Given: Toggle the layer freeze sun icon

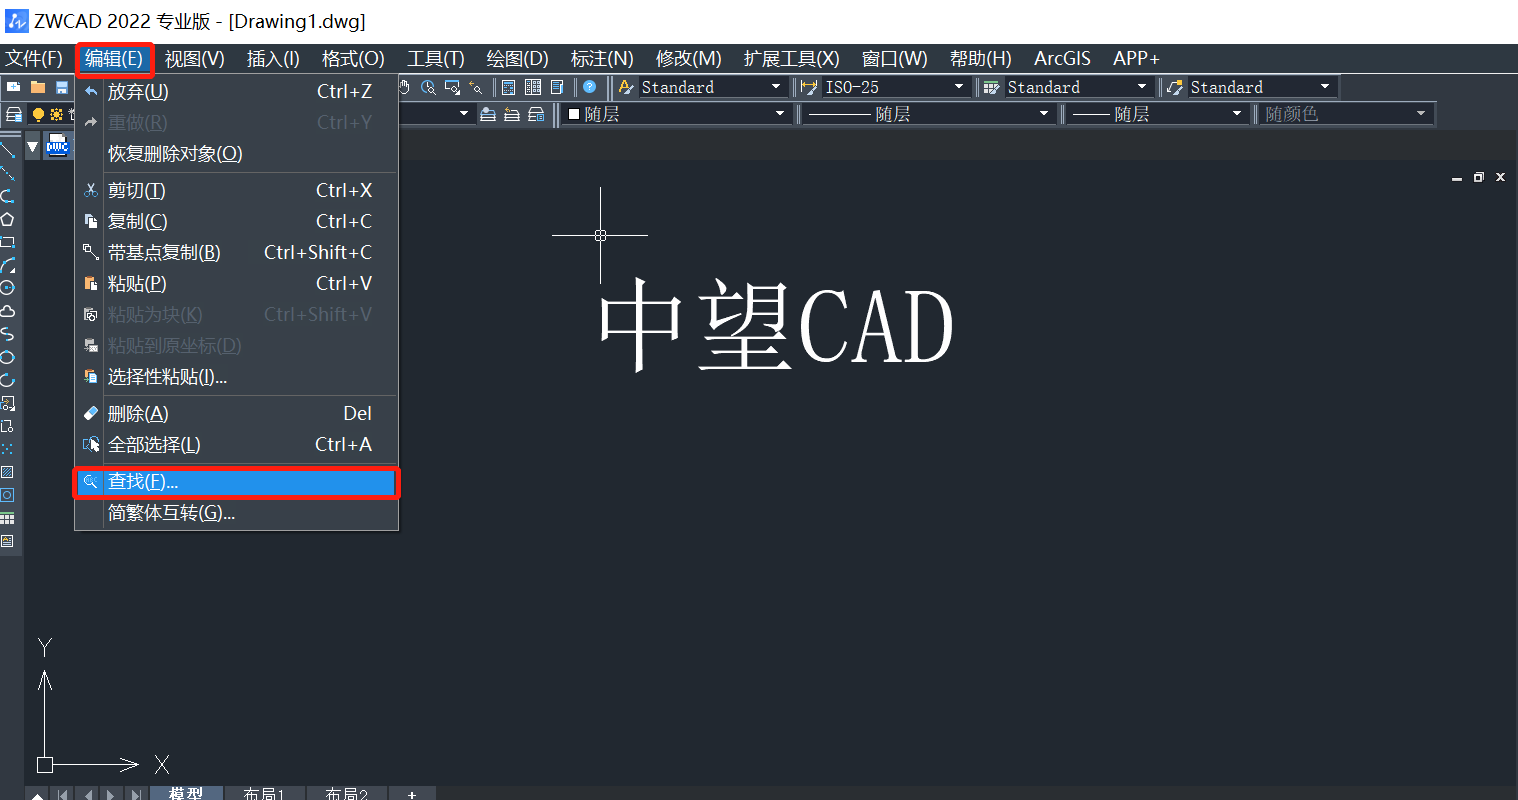Looking at the screenshot, I should [56, 114].
